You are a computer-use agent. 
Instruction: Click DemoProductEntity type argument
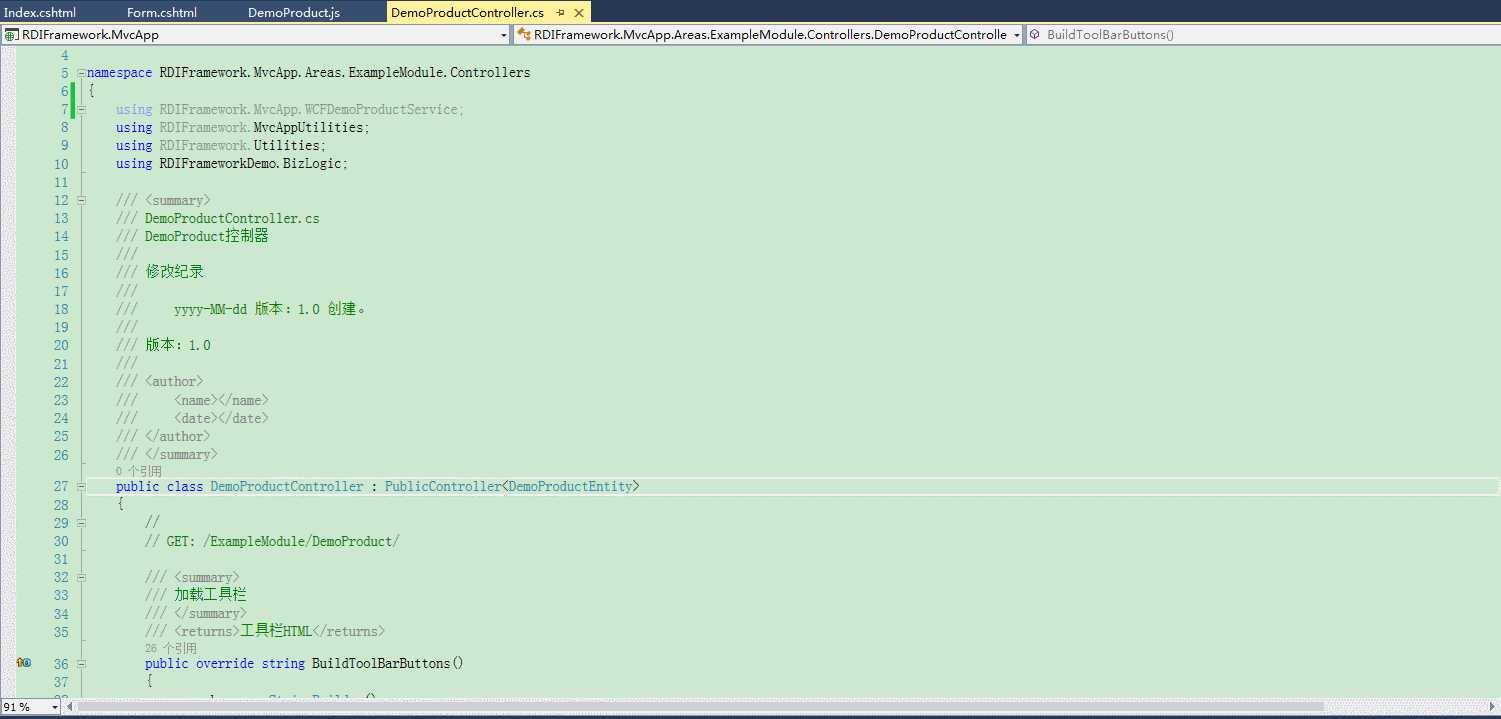570,487
